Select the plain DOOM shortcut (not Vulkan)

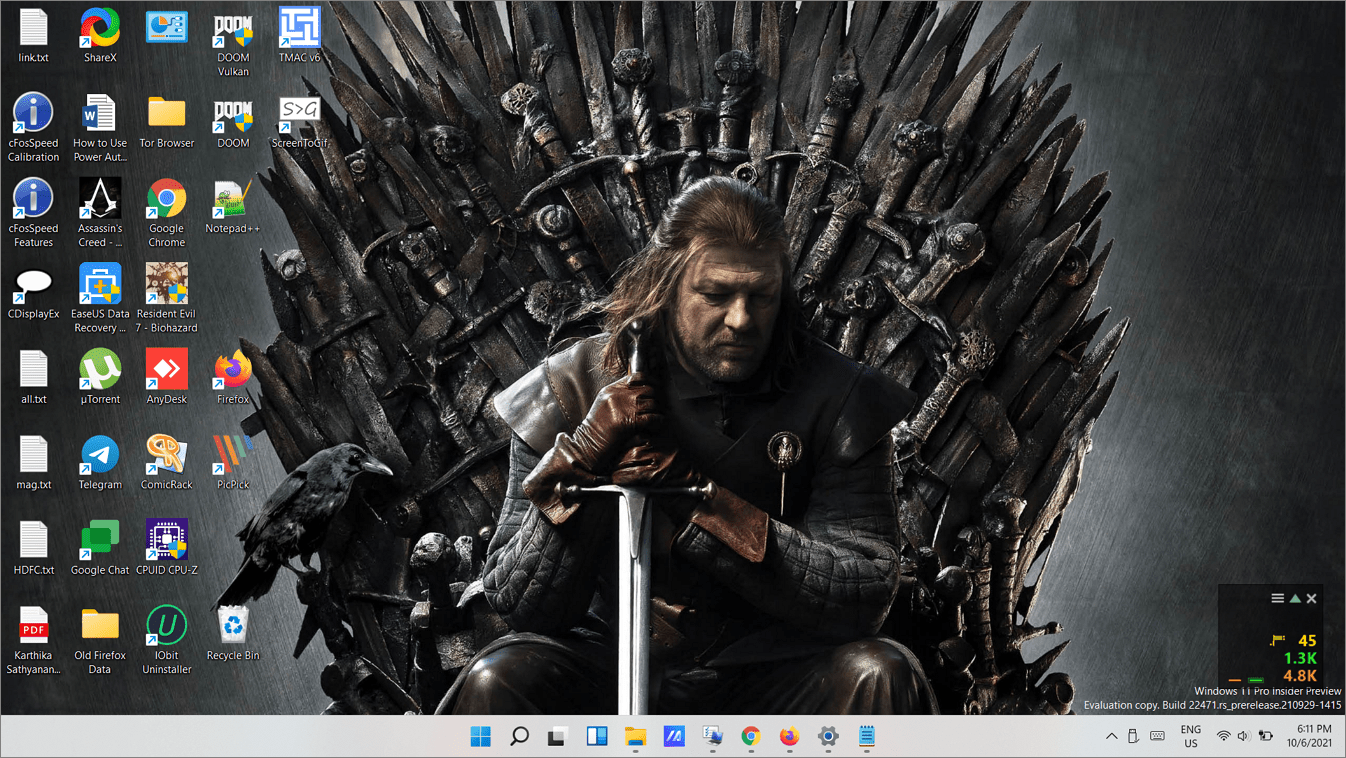coord(233,121)
